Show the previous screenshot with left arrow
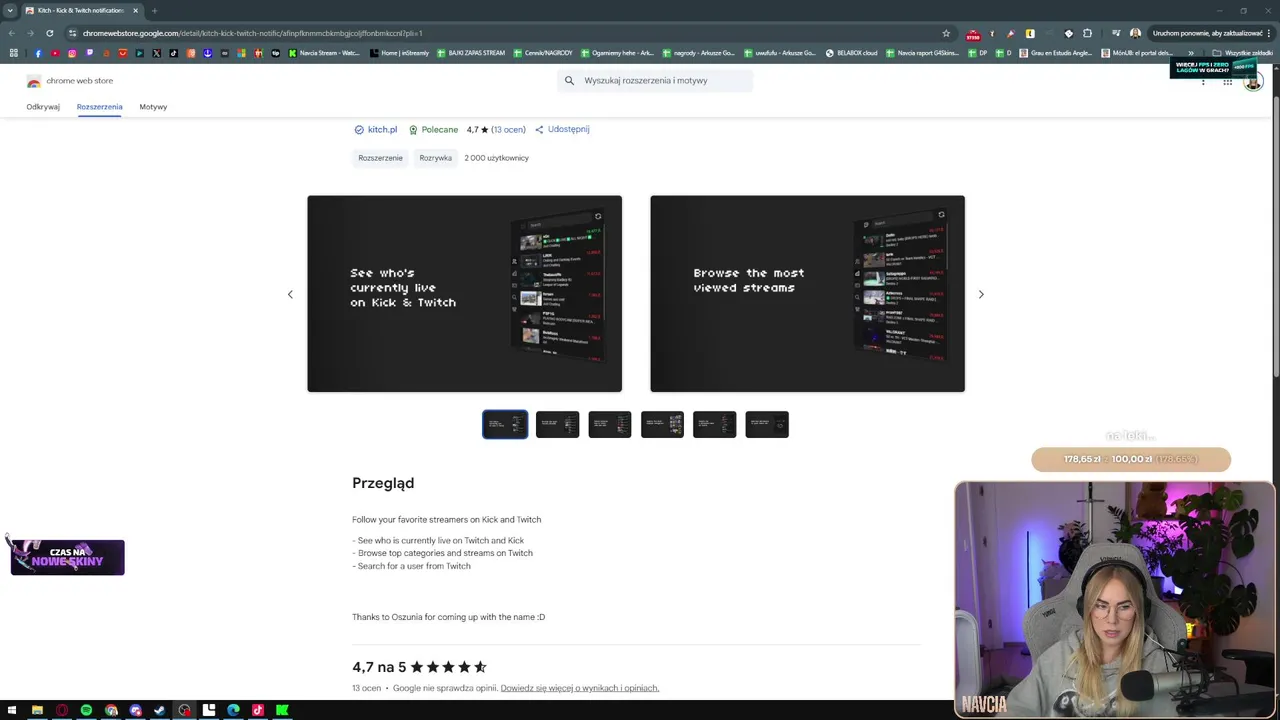Viewport: 1280px width, 720px height. [x=290, y=294]
